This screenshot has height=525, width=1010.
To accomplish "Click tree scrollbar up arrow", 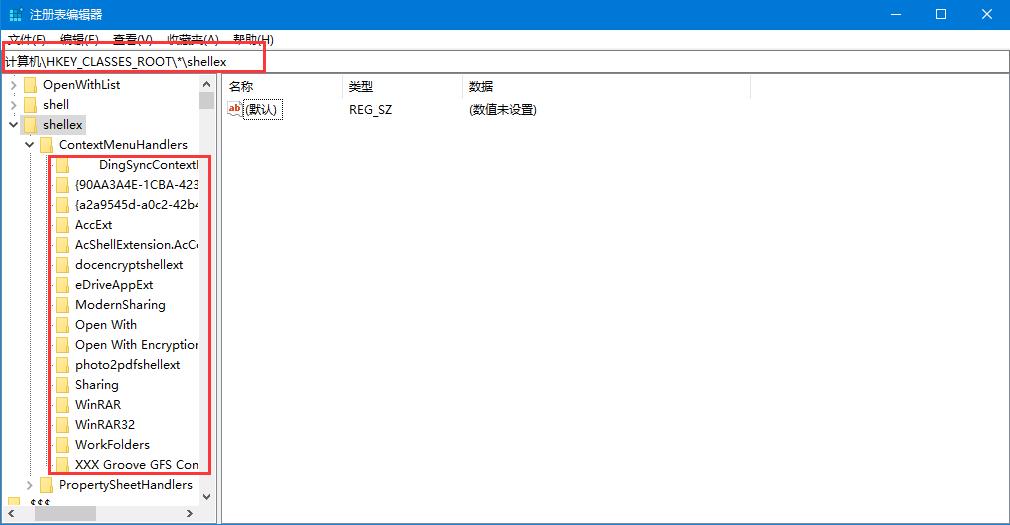I will [x=207, y=84].
